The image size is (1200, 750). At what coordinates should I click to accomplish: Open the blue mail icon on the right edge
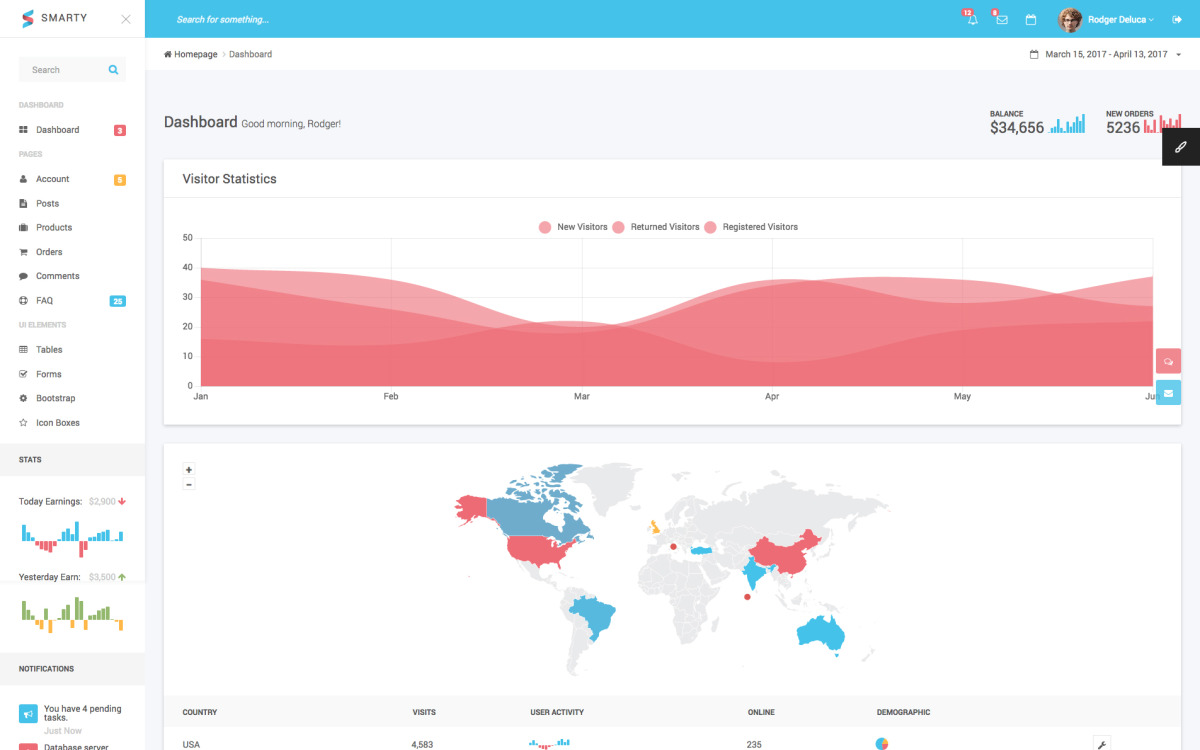[1168, 393]
